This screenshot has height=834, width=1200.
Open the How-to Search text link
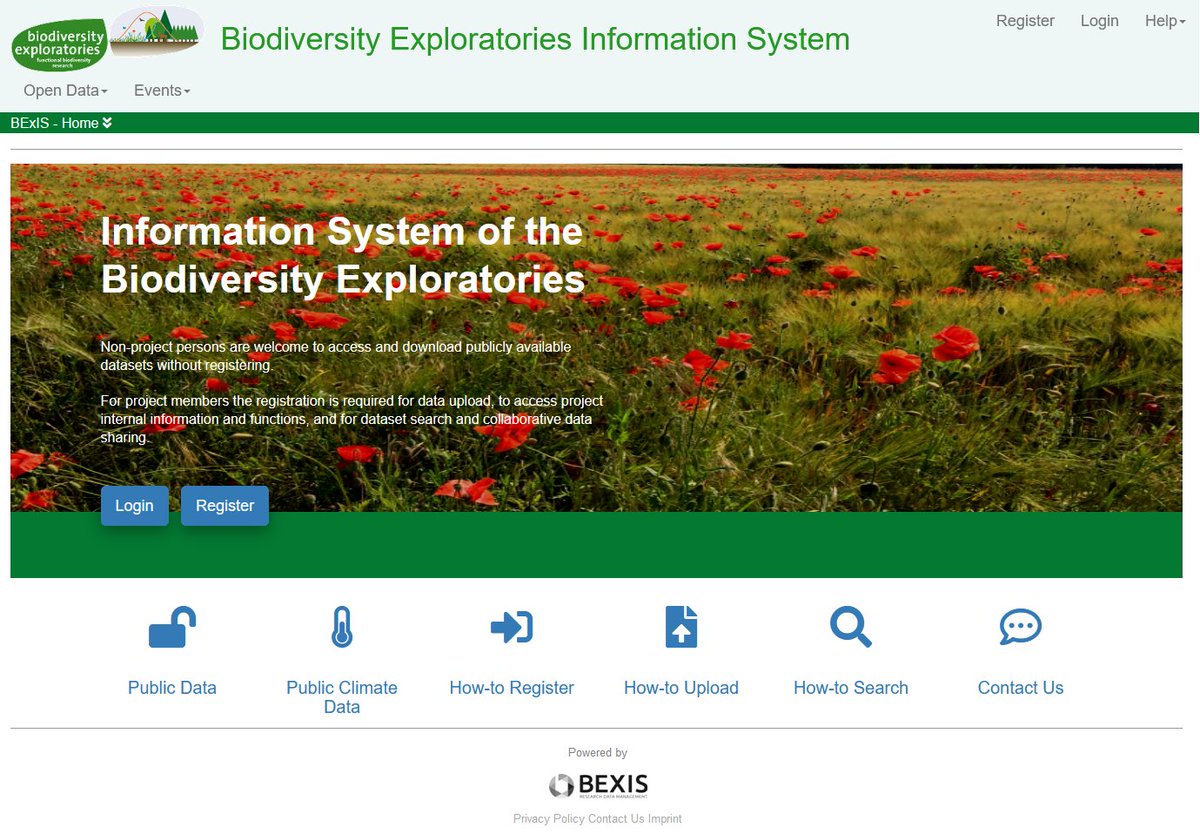click(x=851, y=688)
